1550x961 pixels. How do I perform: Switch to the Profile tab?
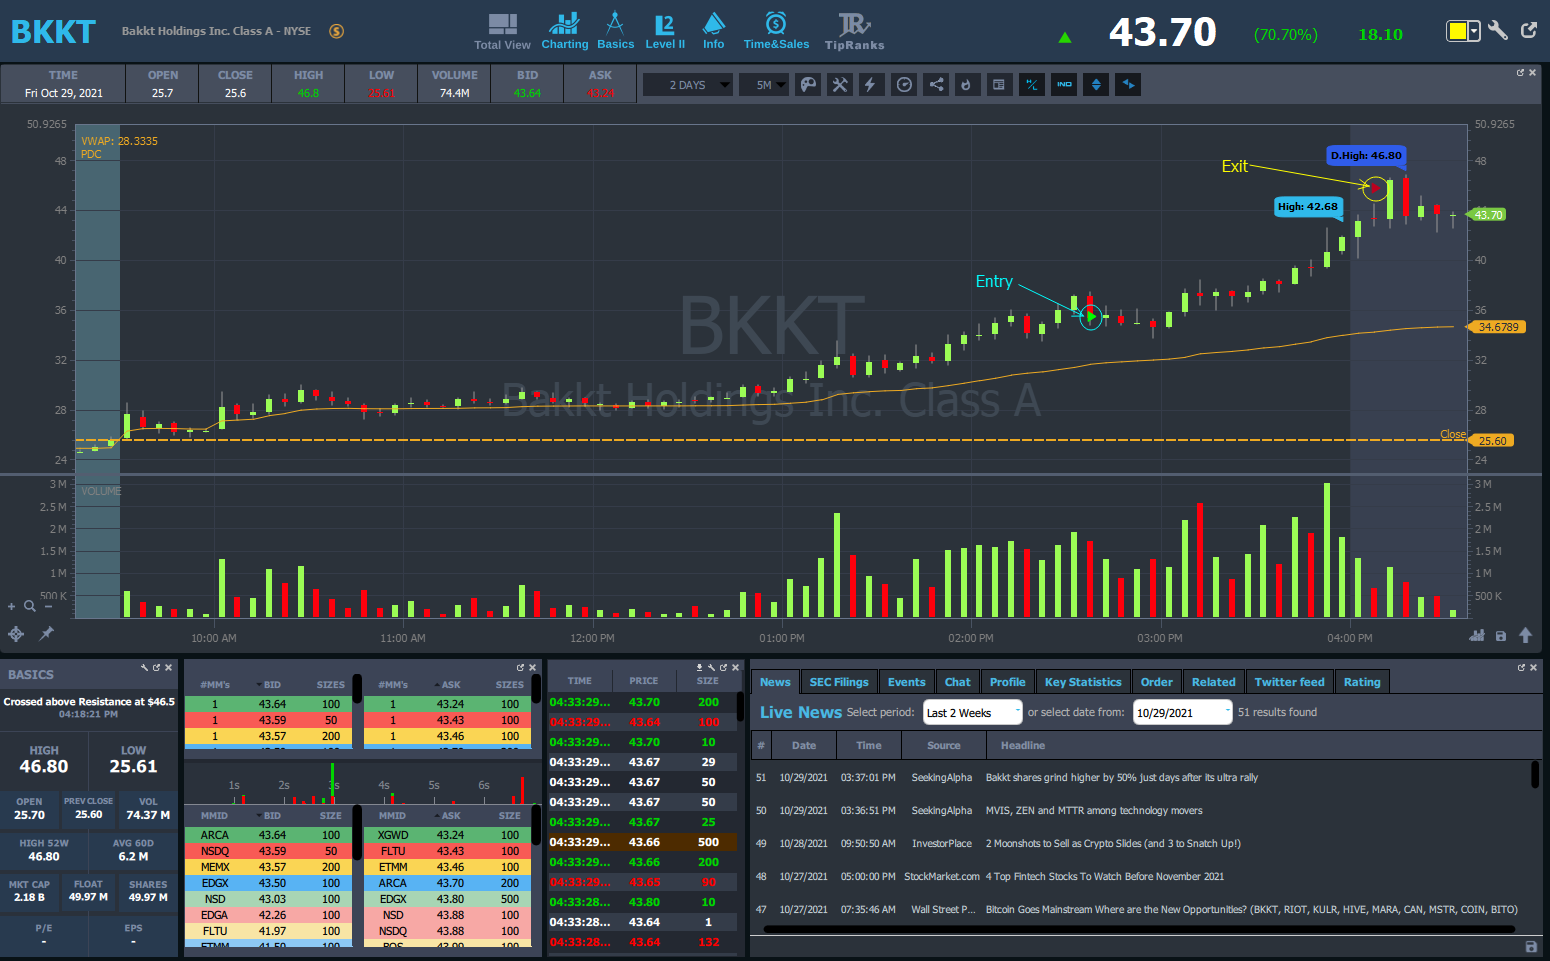[1008, 682]
